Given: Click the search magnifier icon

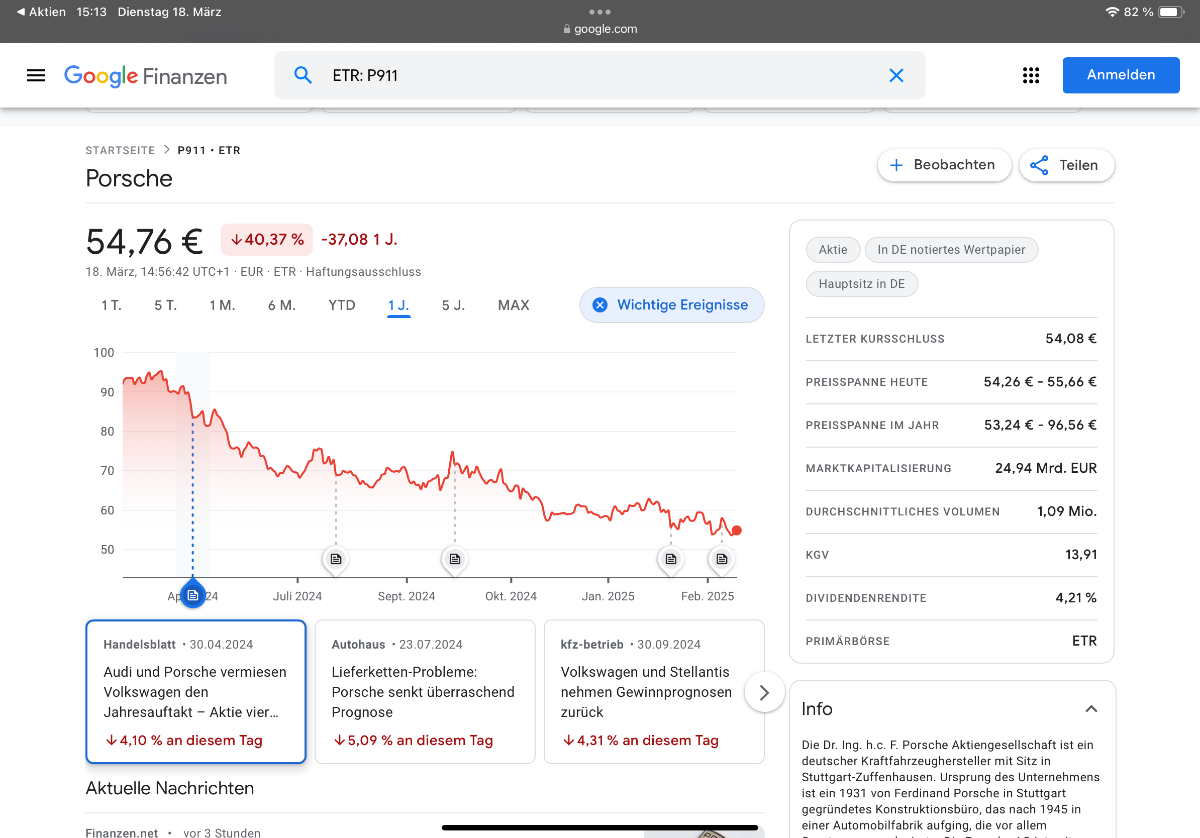Looking at the screenshot, I should pos(302,75).
